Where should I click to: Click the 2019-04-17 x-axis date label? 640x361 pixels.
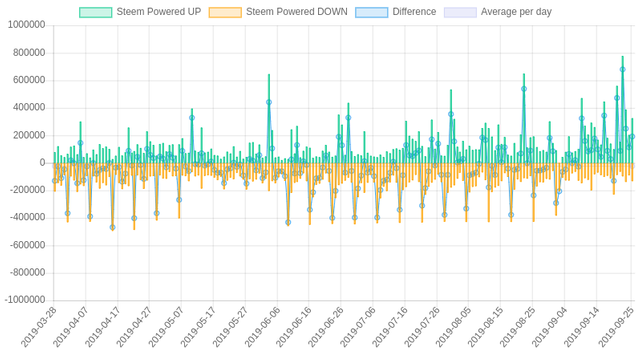coord(102,327)
